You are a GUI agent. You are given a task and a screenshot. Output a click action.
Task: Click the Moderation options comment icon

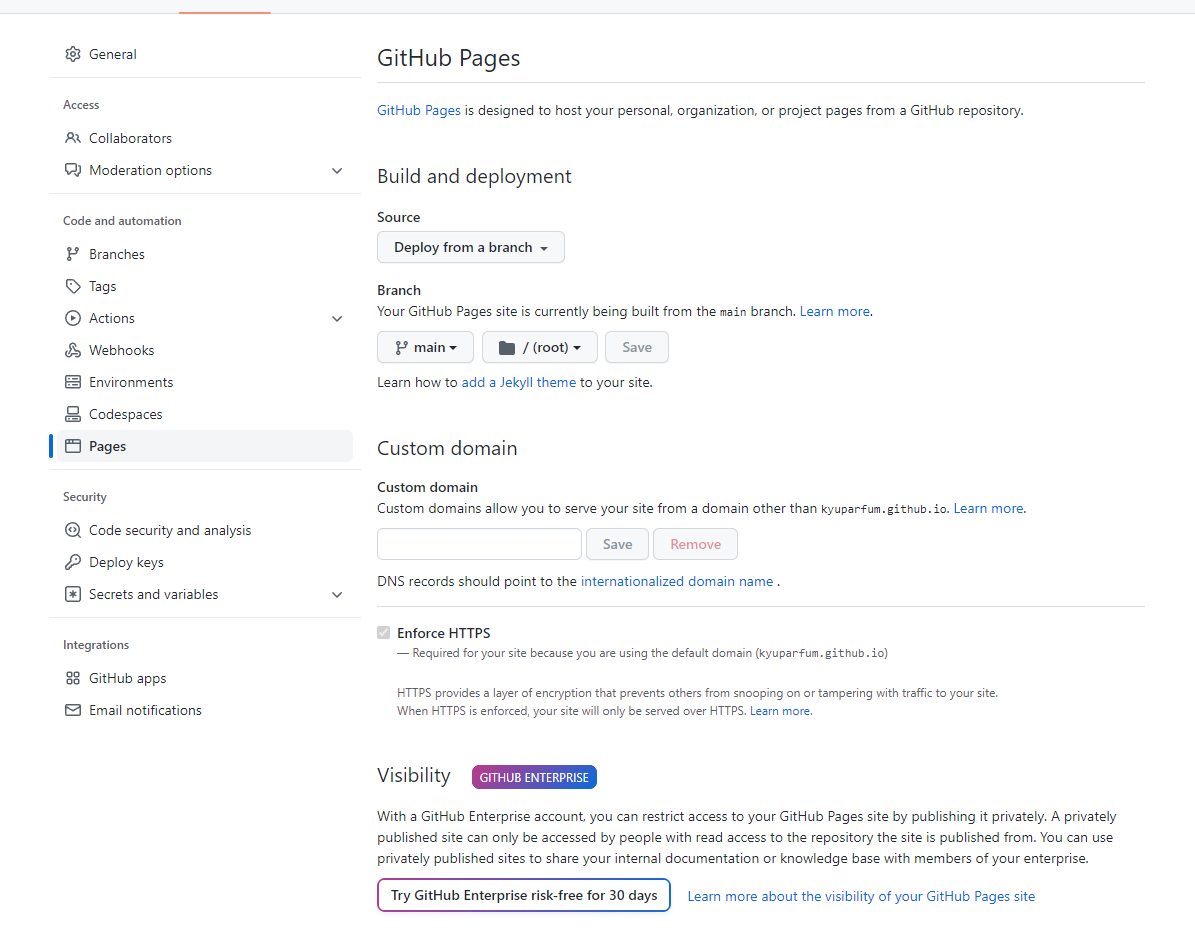click(72, 170)
